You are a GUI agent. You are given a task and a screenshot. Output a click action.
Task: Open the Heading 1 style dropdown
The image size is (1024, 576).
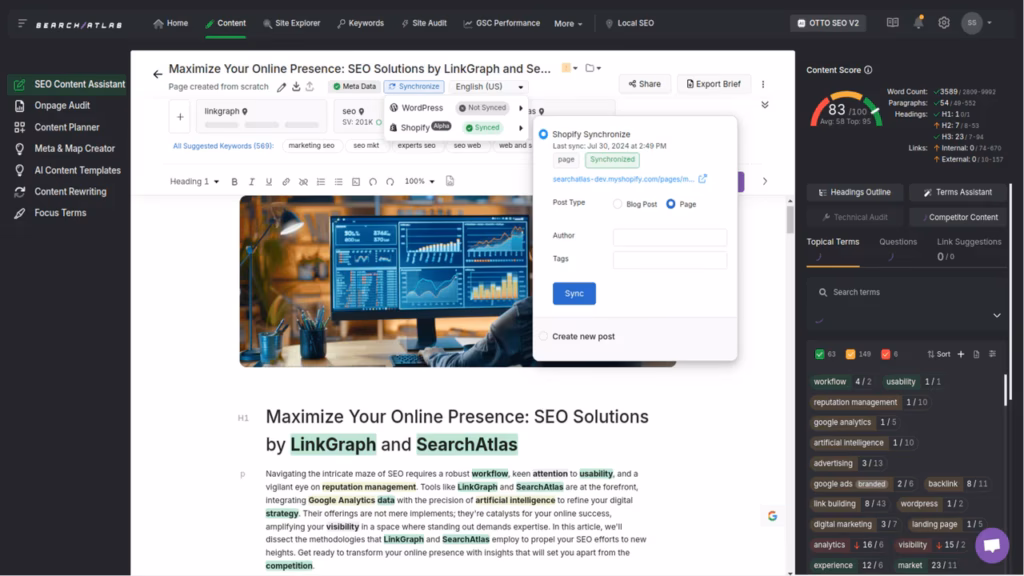tap(194, 182)
